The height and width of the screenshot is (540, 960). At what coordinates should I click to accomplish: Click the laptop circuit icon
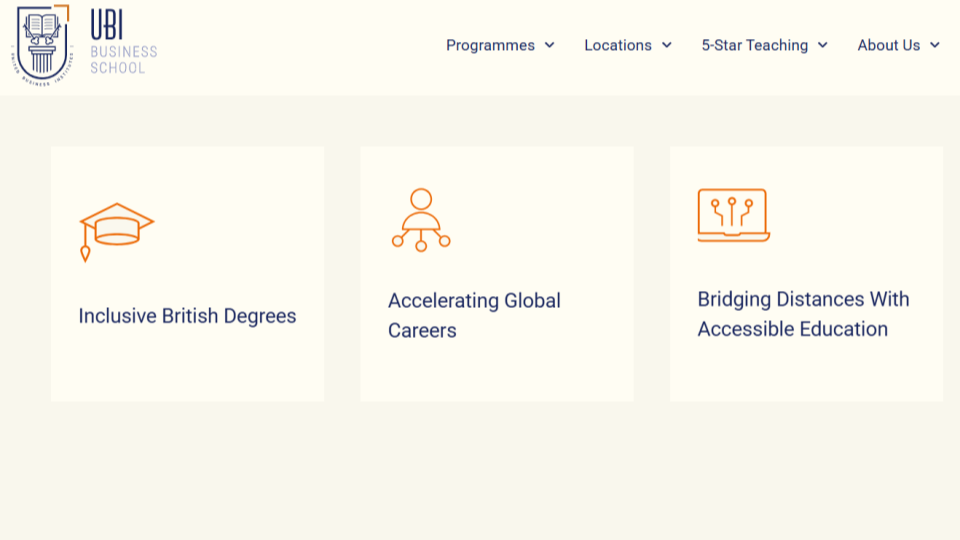pos(733,215)
